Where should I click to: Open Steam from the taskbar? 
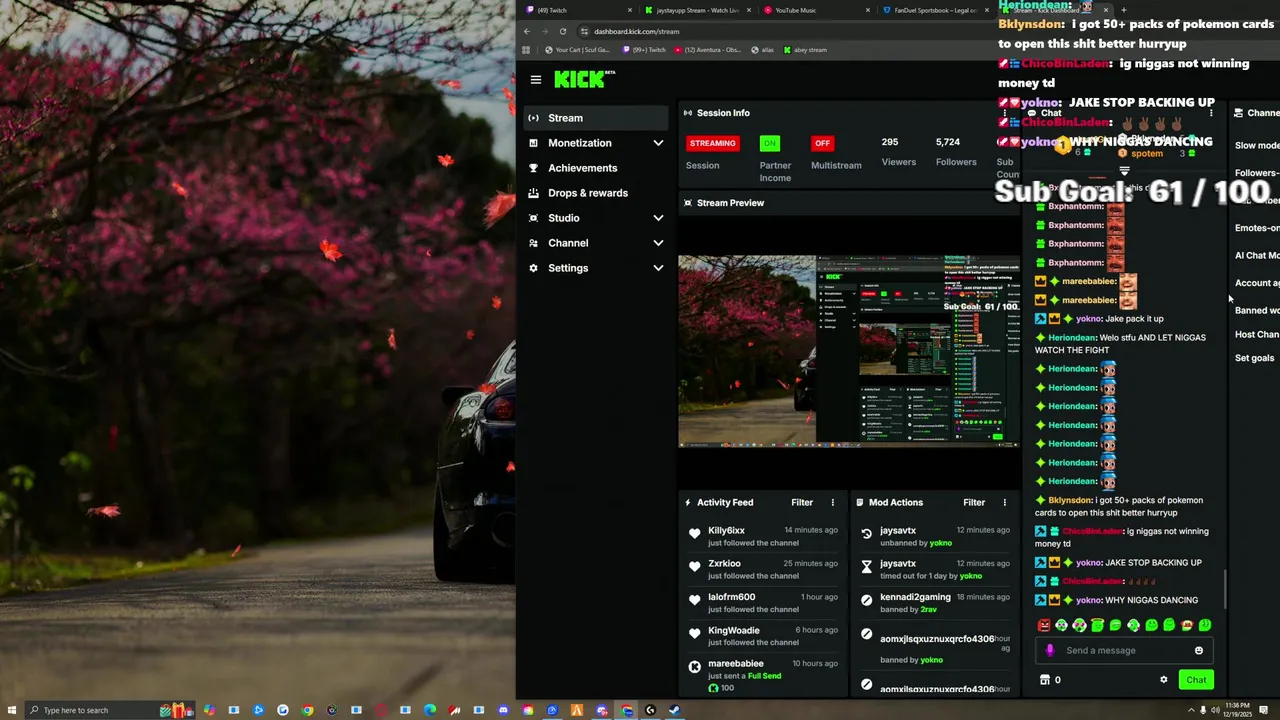click(x=674, y=710)
